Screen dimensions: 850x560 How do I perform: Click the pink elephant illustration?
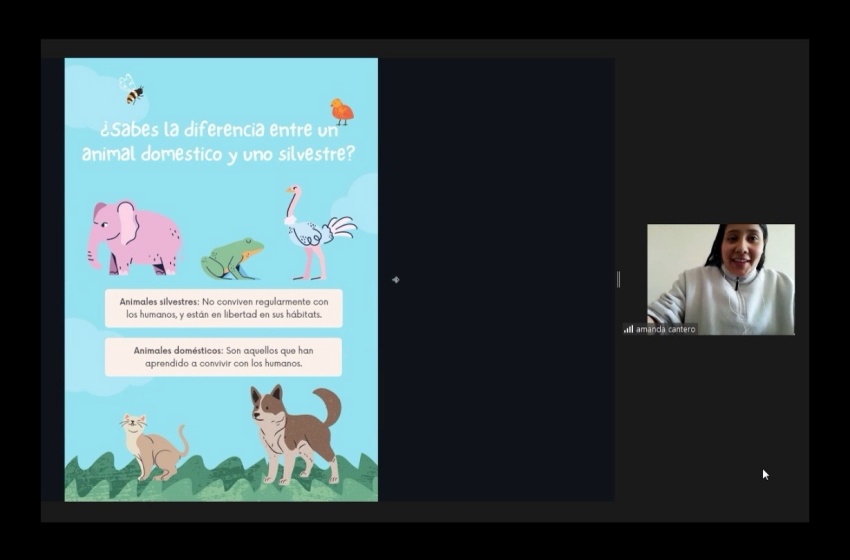[135, 237]
